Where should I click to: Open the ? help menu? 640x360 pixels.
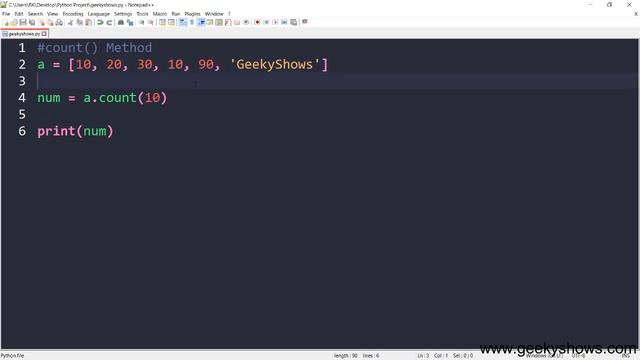(229, 14)
